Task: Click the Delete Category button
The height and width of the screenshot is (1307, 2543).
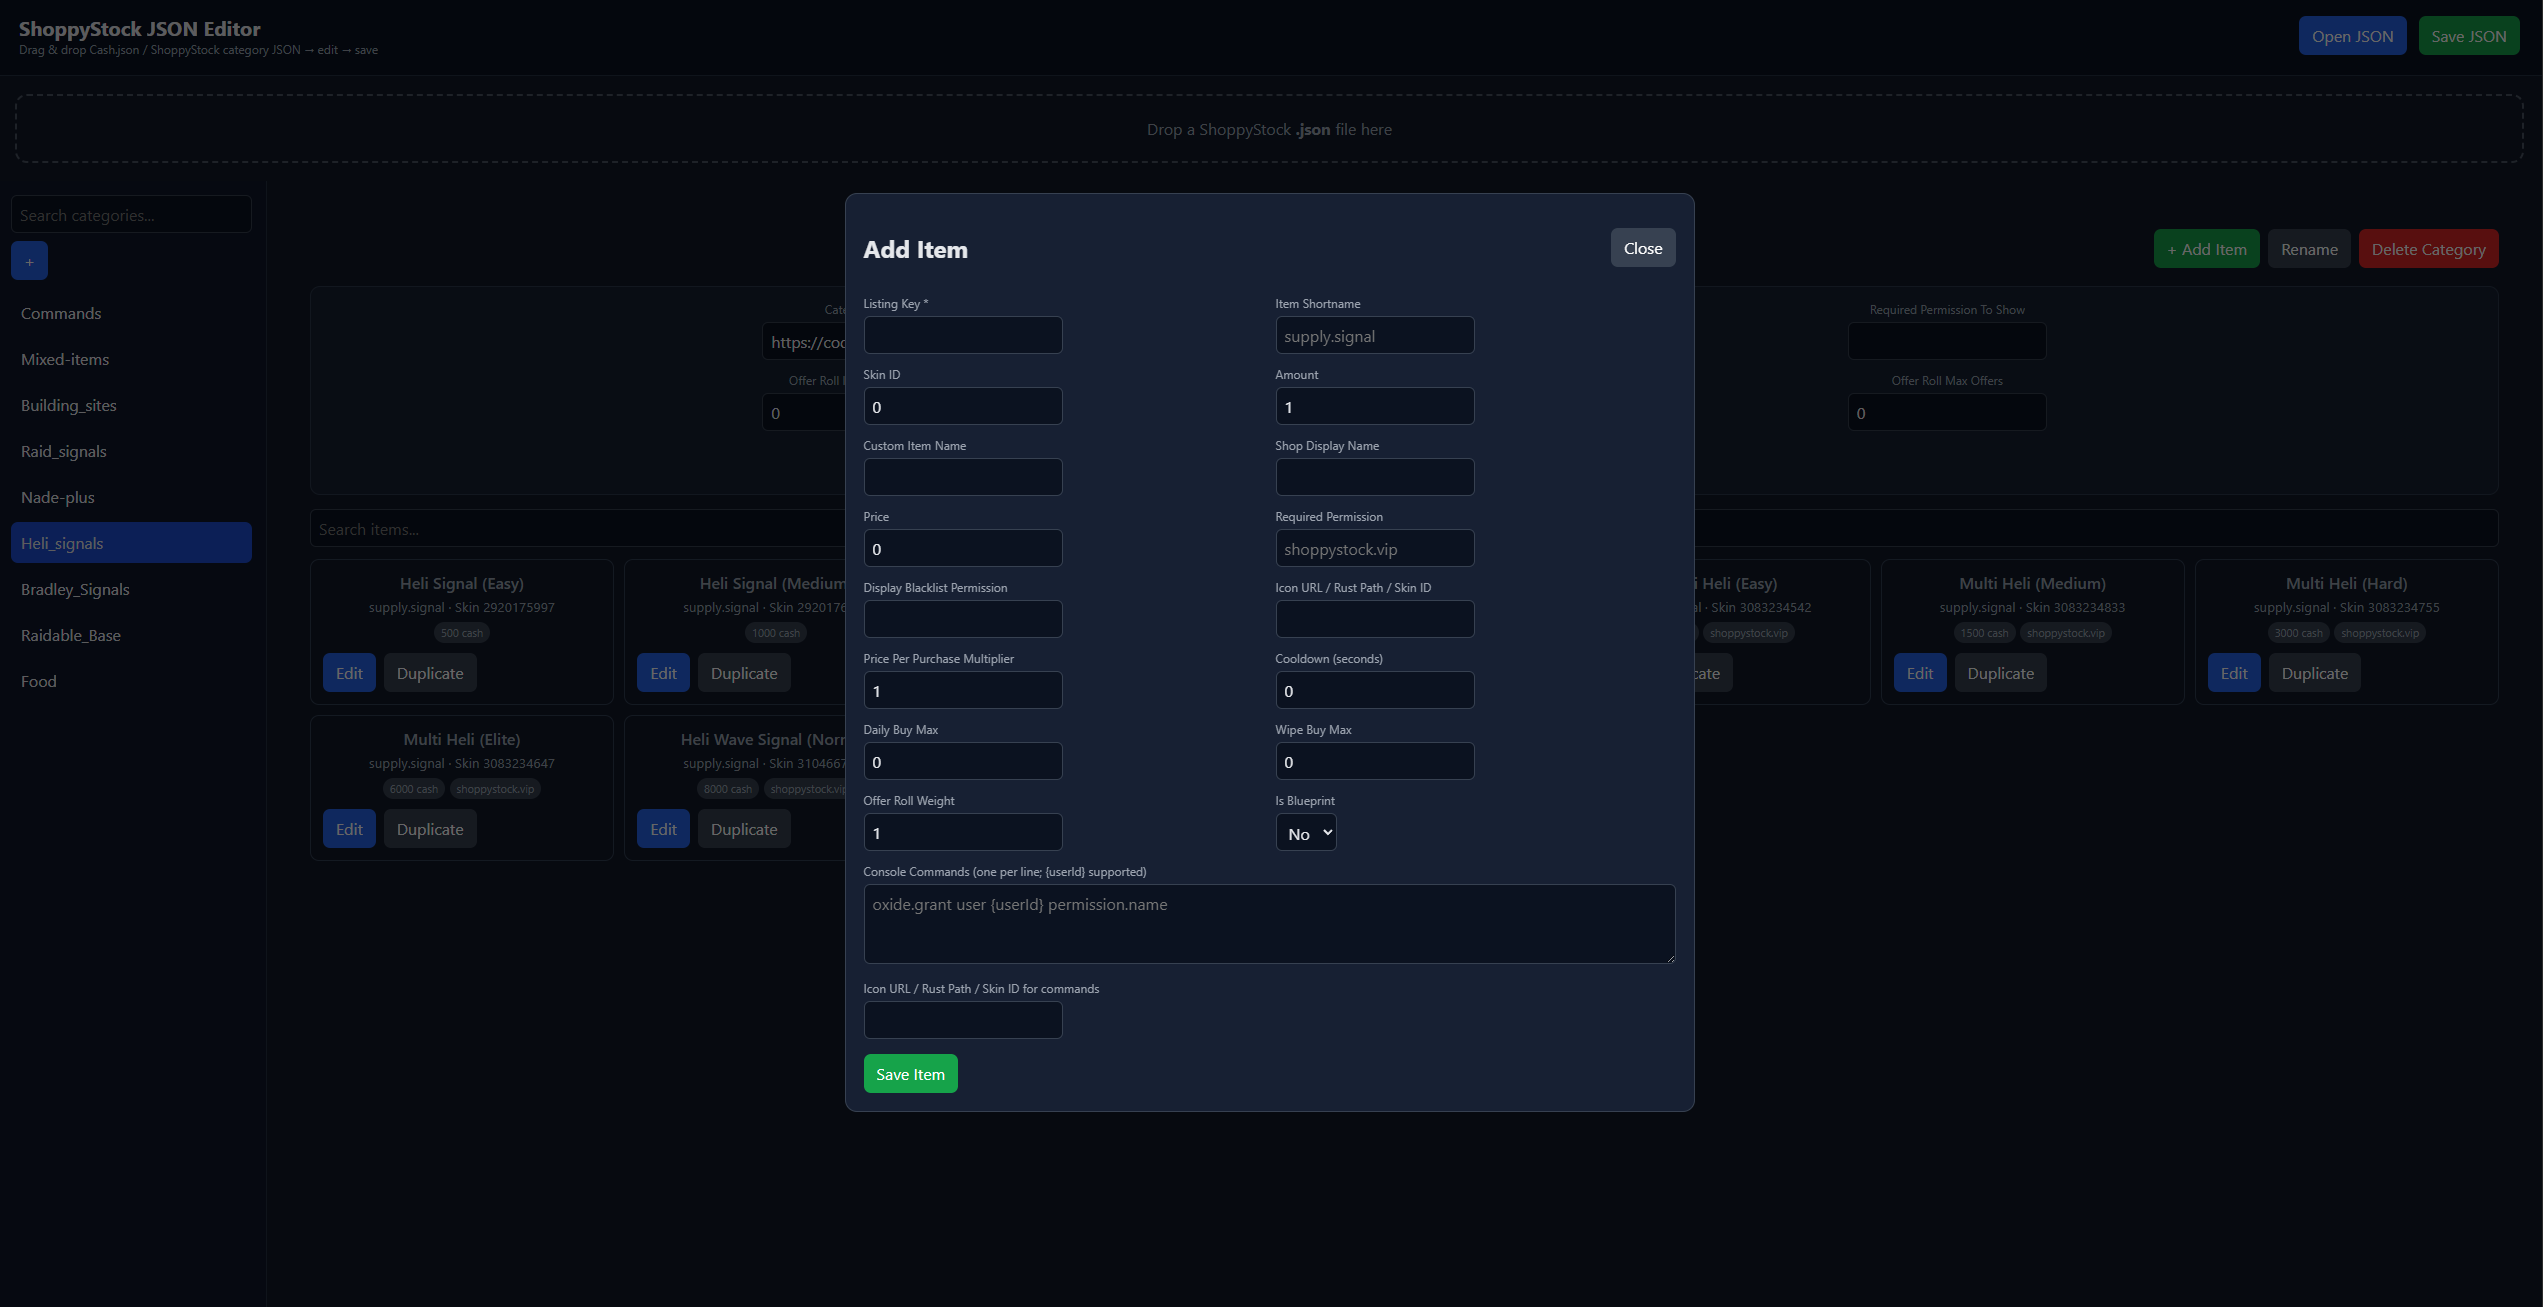Action: [x=2428, y=249]
